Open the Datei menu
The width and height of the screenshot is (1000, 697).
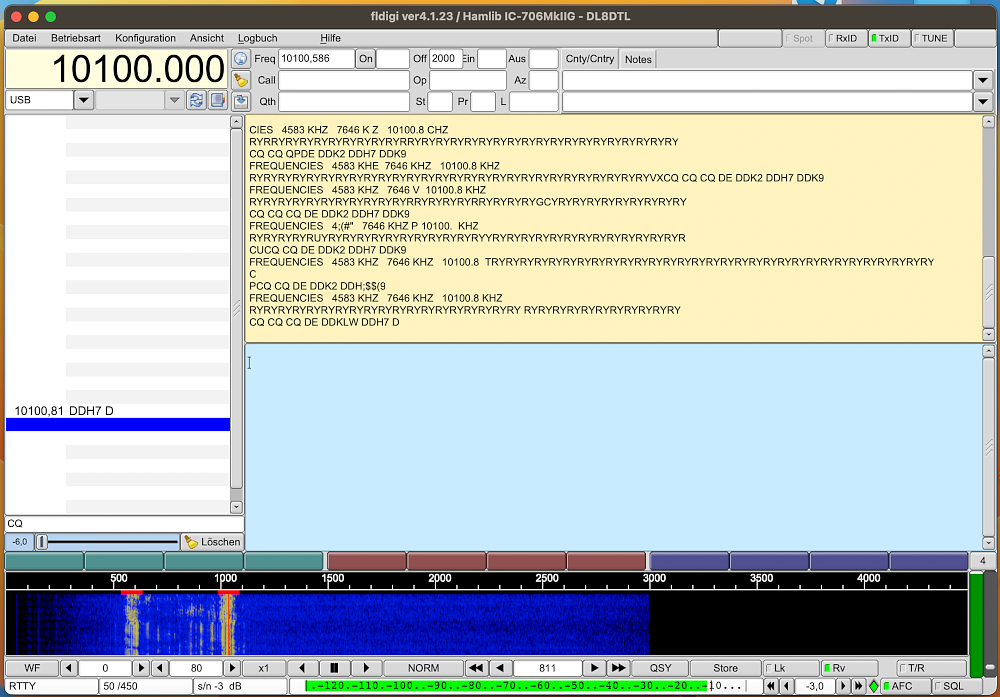pyautogui.click(x=24, y=38)
